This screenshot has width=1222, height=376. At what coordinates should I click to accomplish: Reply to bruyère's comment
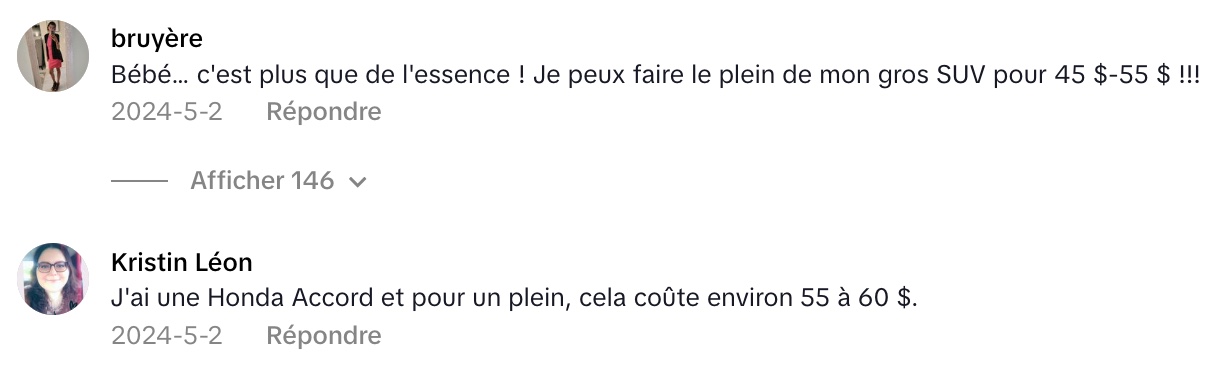[x=323, y=111]
